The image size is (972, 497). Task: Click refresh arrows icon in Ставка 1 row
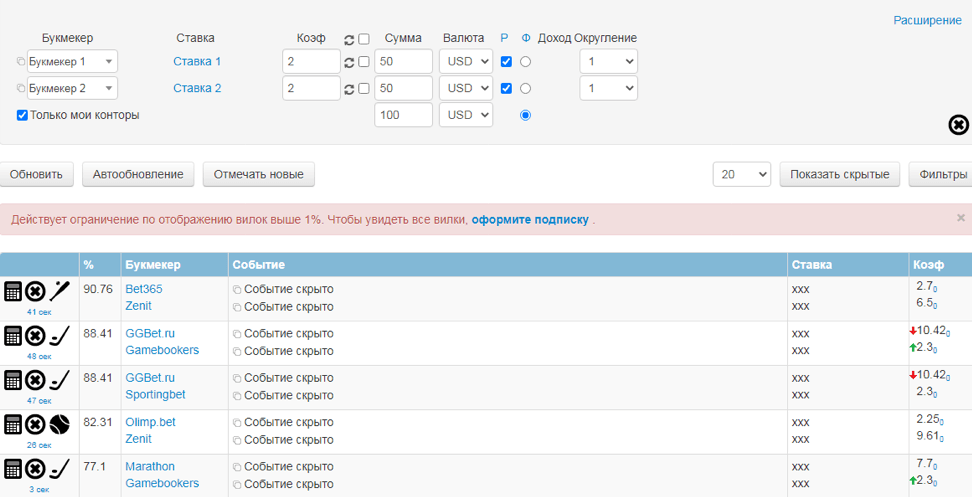(349, 62)
